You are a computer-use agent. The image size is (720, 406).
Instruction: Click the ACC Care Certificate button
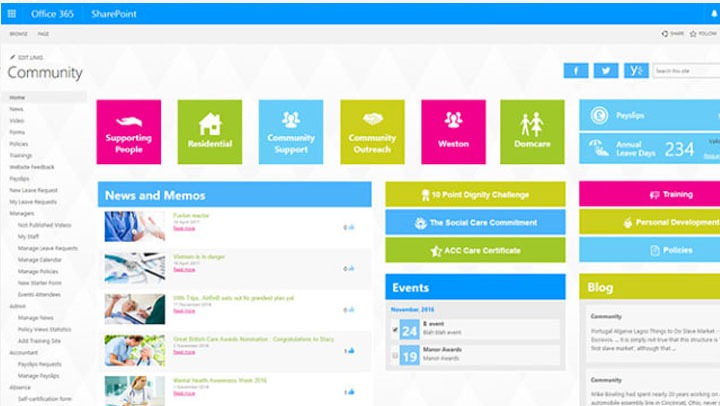tap(475, 250)
